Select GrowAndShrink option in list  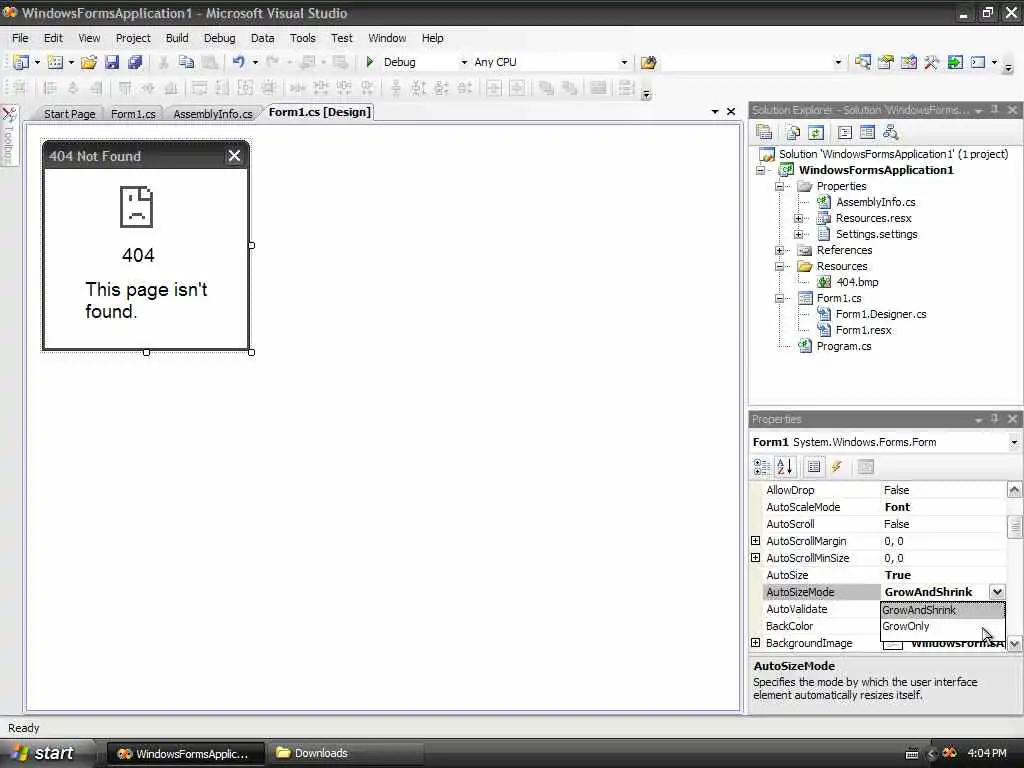[942, 610]
